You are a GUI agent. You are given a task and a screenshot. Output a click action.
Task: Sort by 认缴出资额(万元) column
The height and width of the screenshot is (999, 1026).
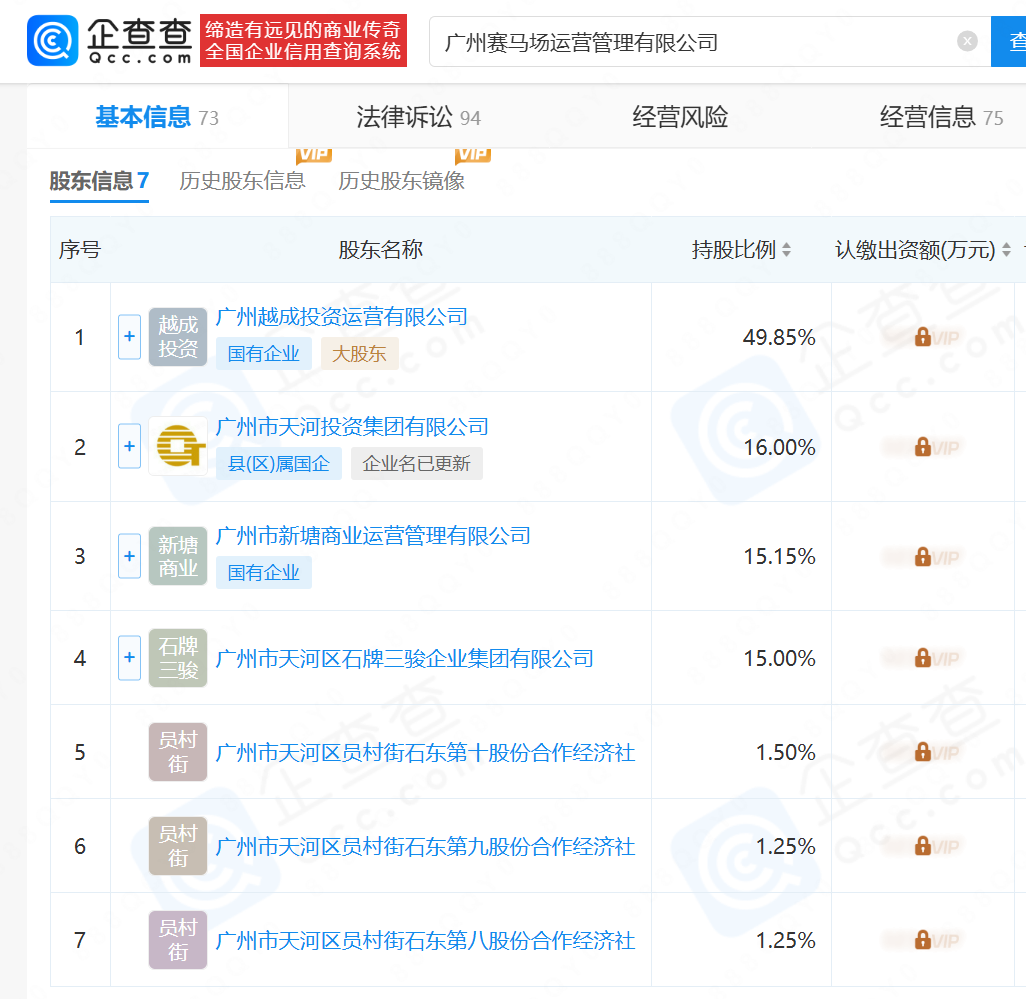click(x=1006, y=250)
